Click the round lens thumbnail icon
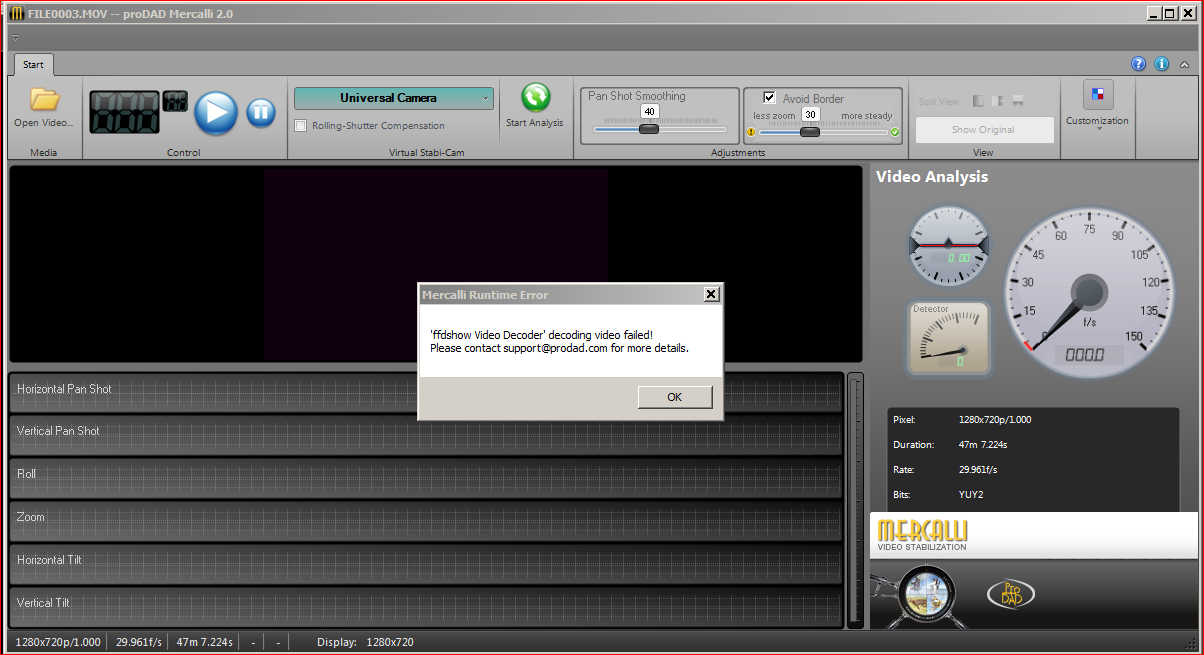This screenshot has width=1204, height=655. tap(929, 593)
